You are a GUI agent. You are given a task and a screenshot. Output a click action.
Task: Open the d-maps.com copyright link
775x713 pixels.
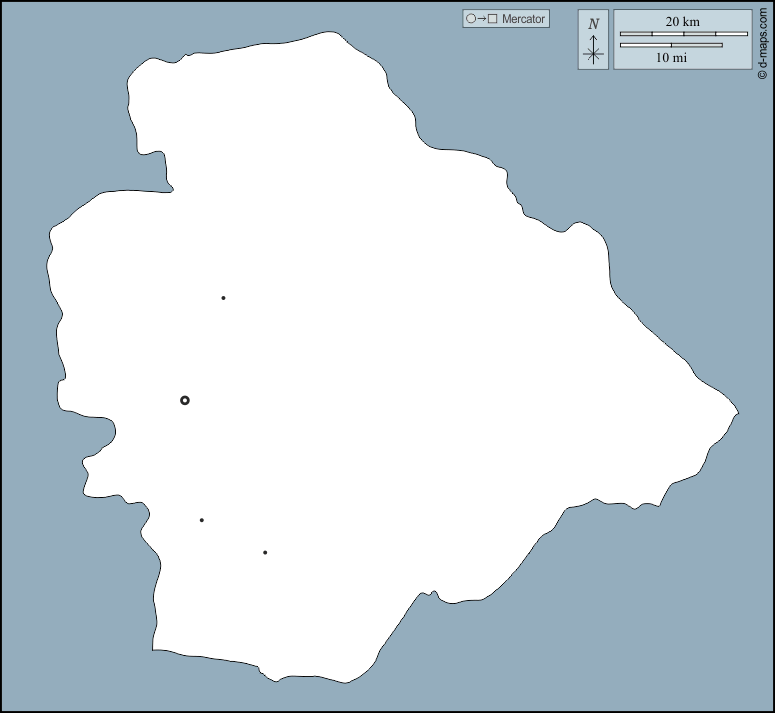(x=763, y=42)
